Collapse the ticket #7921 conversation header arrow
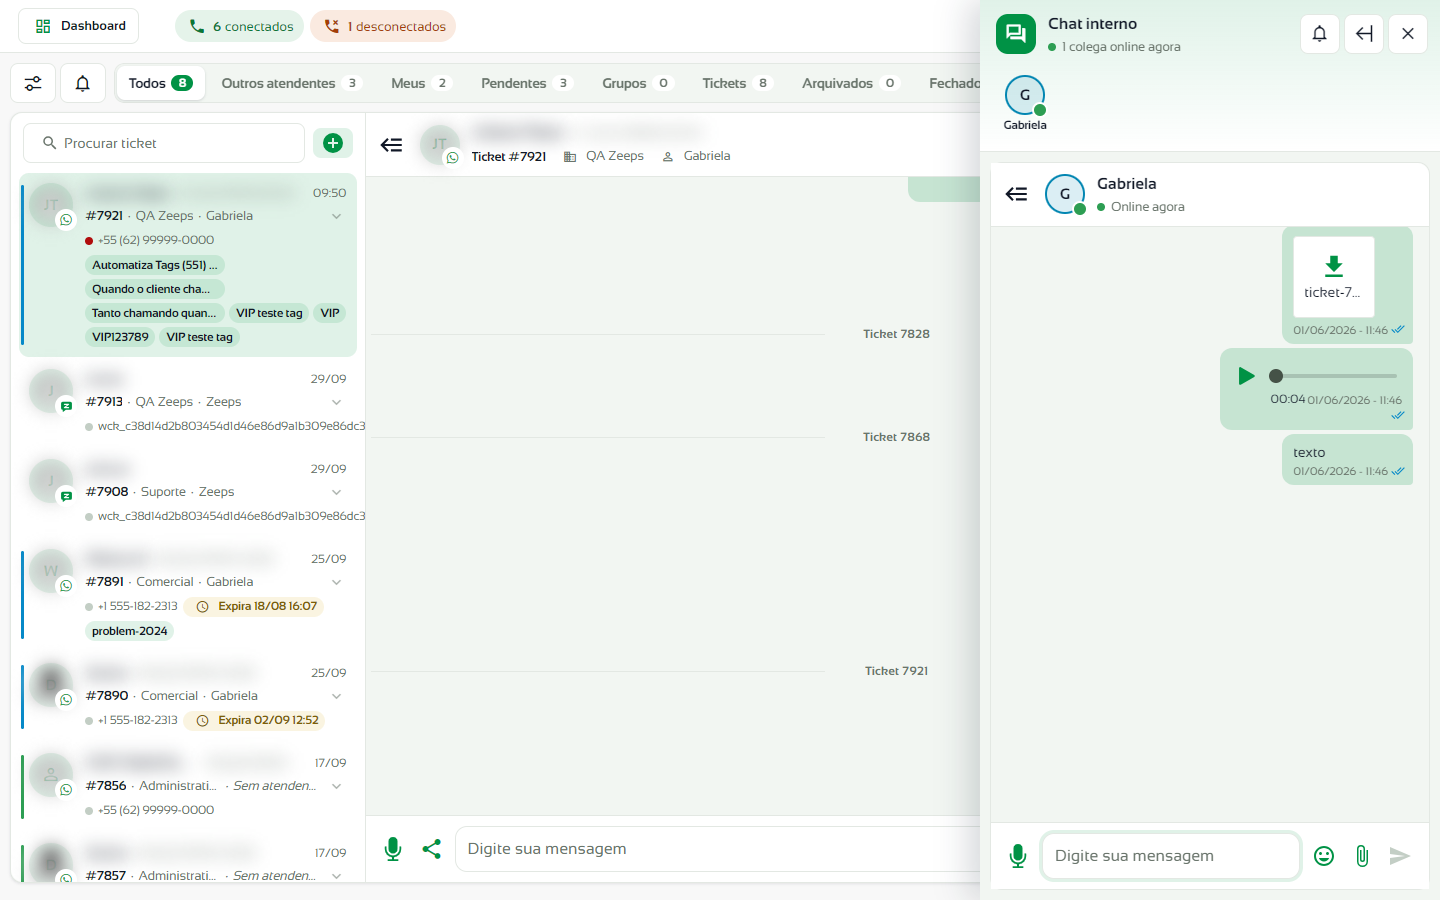Screen dimensions: 1440x900 (392, 145)
